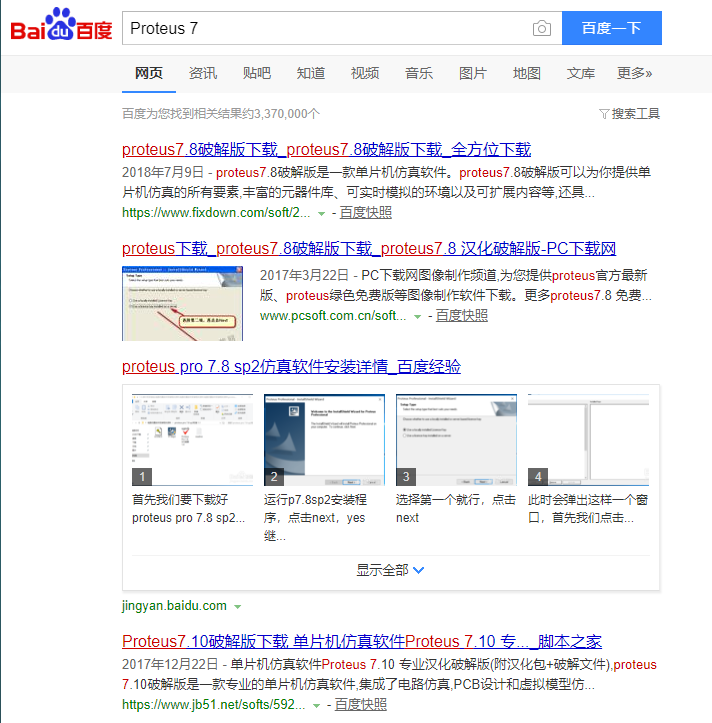The image size is (712, 723).
Task: Open 百度快照 for pcsoft.com.cn result
Action: click(x=462, y=316)
